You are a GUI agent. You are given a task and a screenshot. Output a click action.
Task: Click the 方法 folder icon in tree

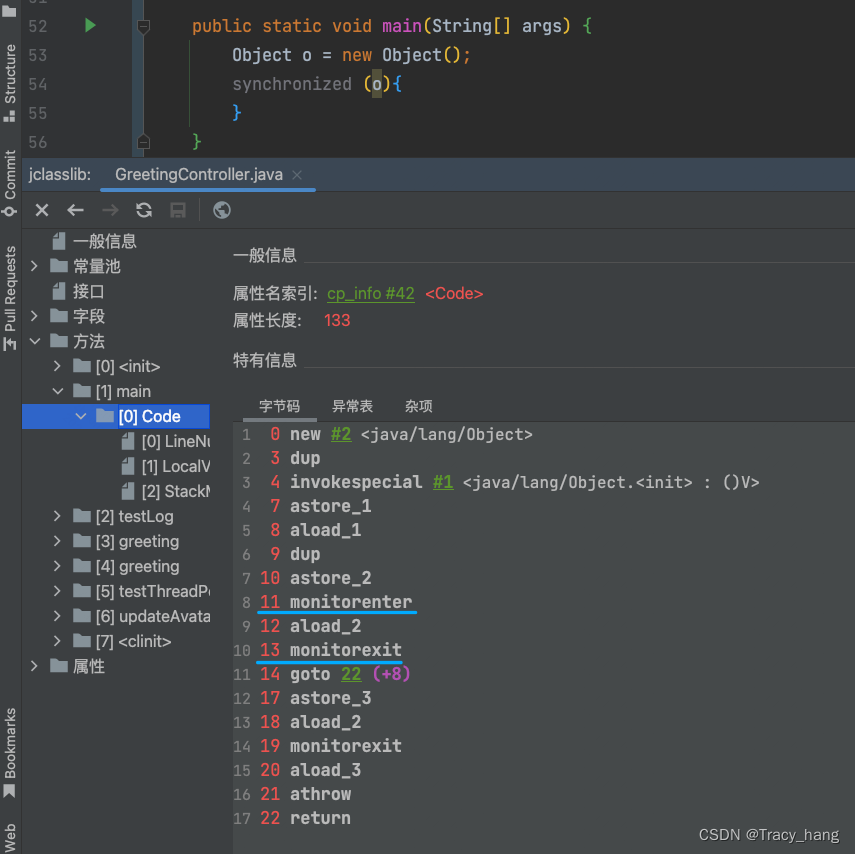58,341
